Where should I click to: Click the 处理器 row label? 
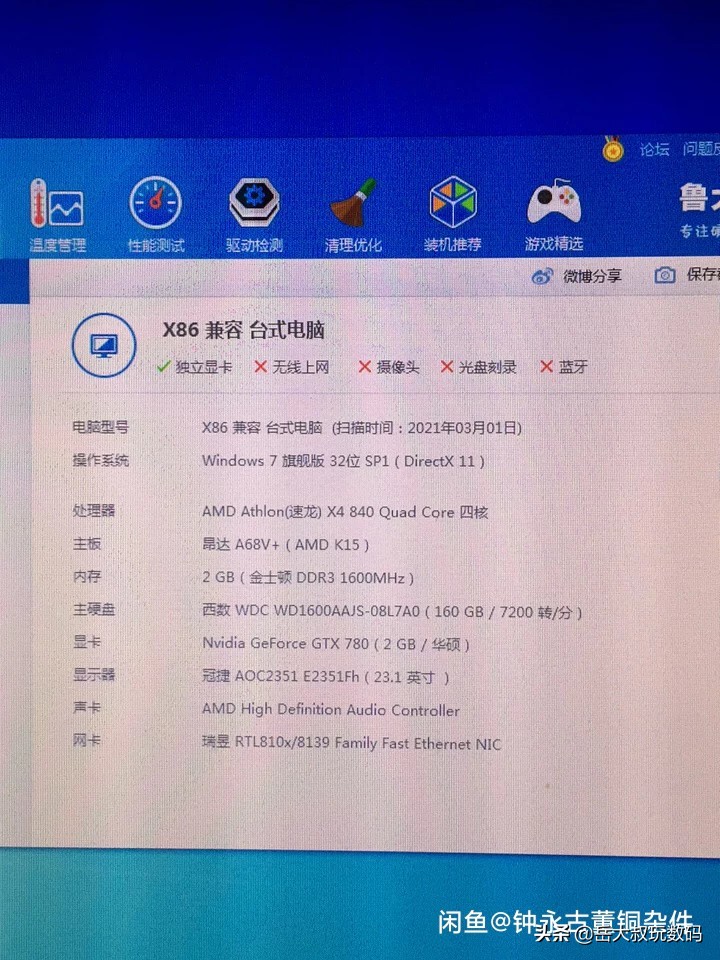[94, 510]
